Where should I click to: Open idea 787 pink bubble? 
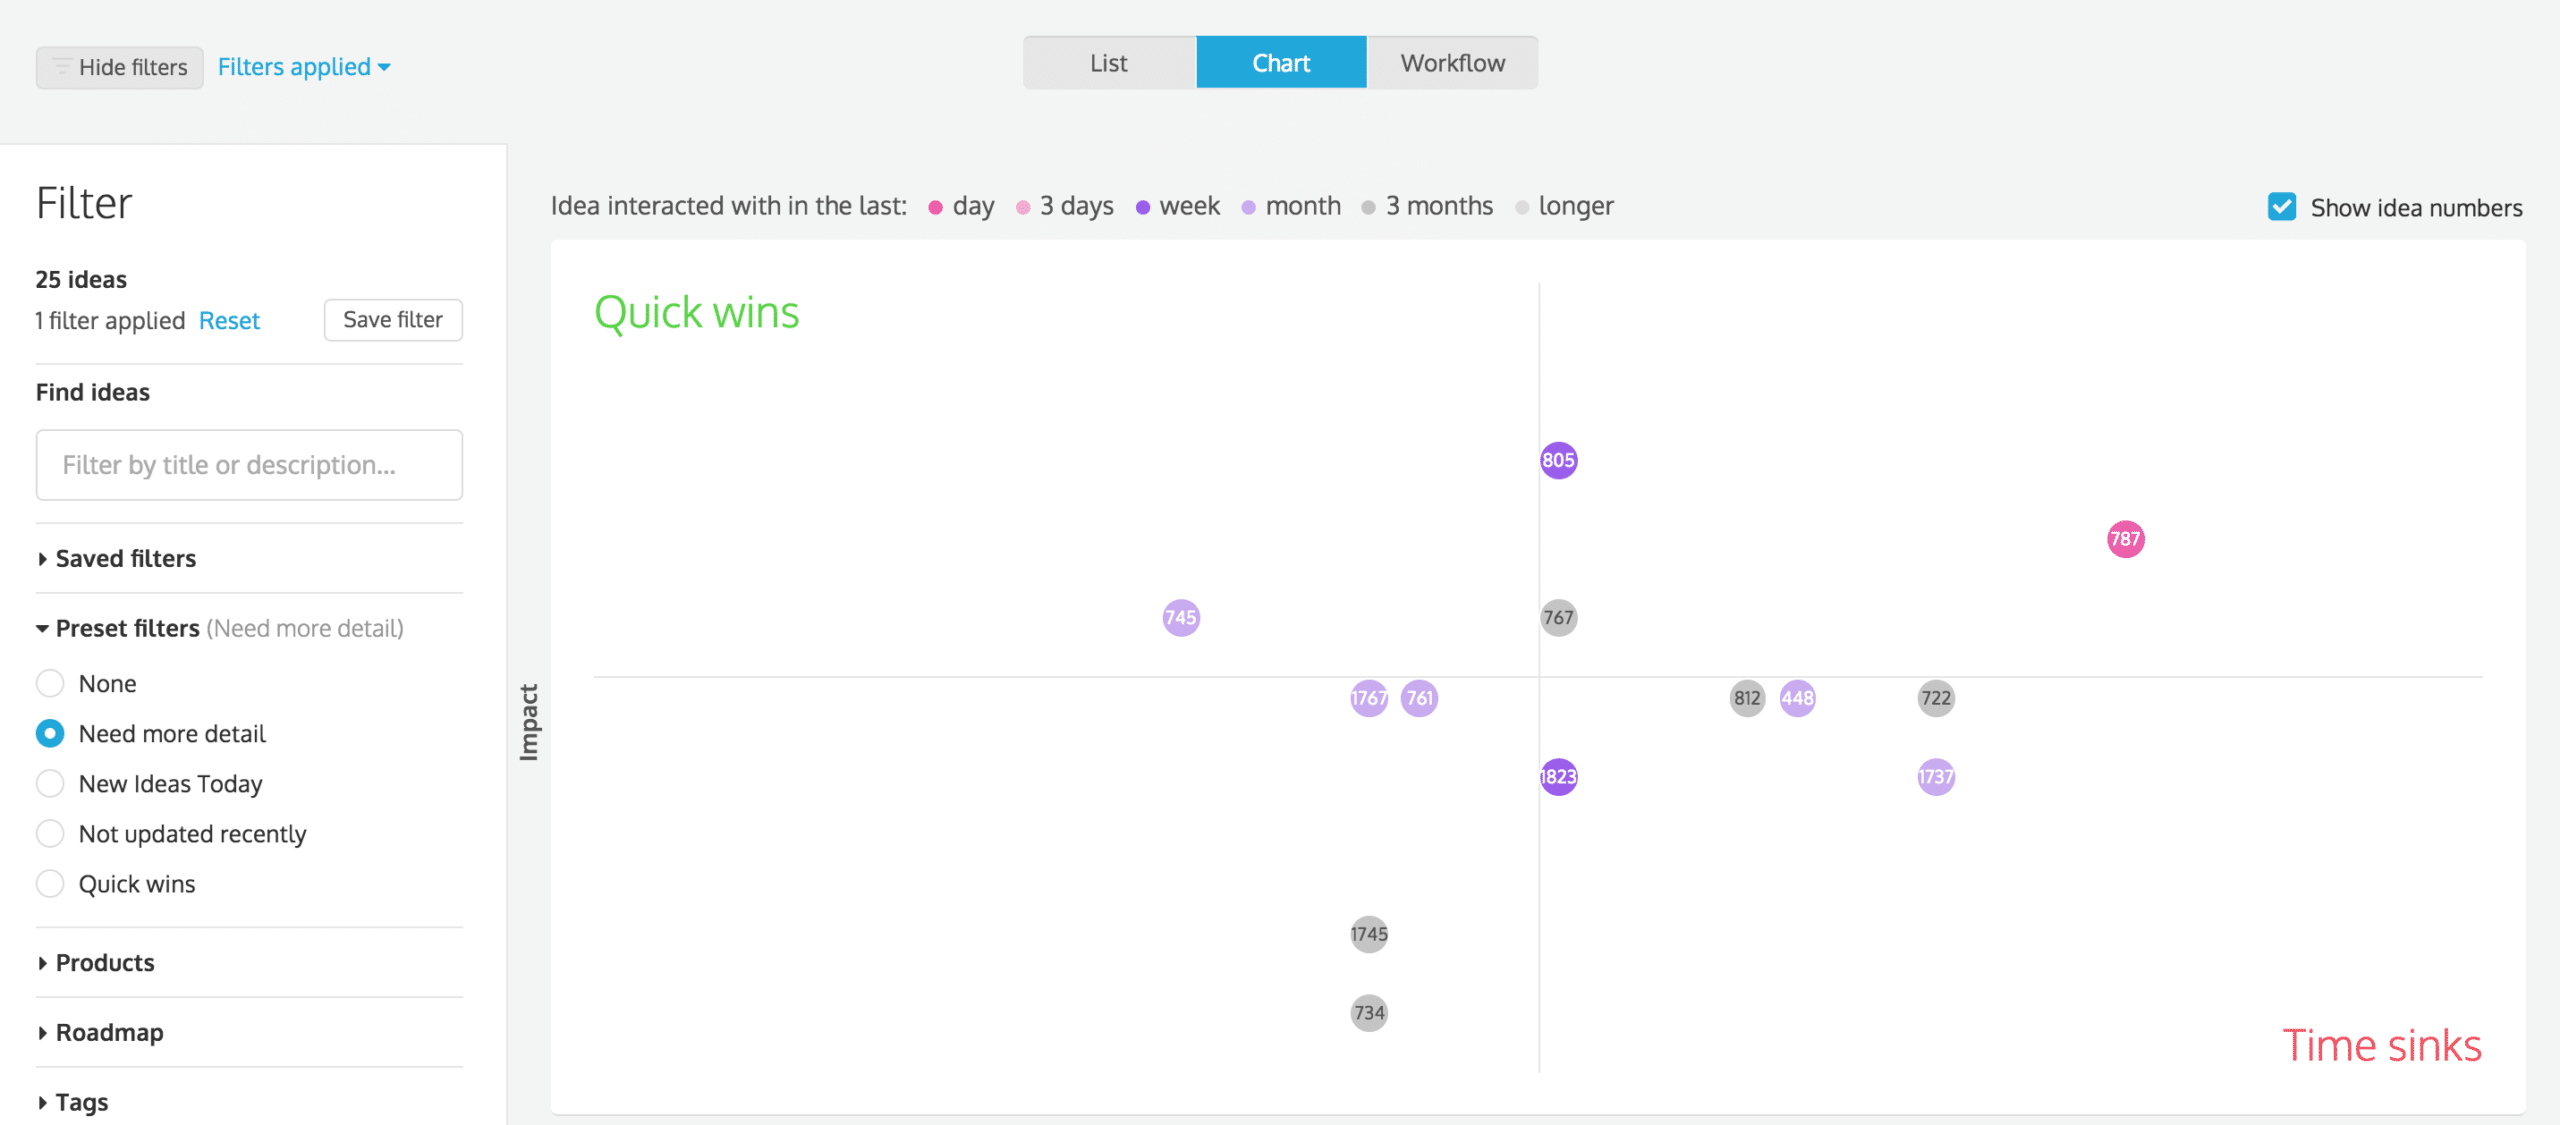click(x=2126, y=540)
